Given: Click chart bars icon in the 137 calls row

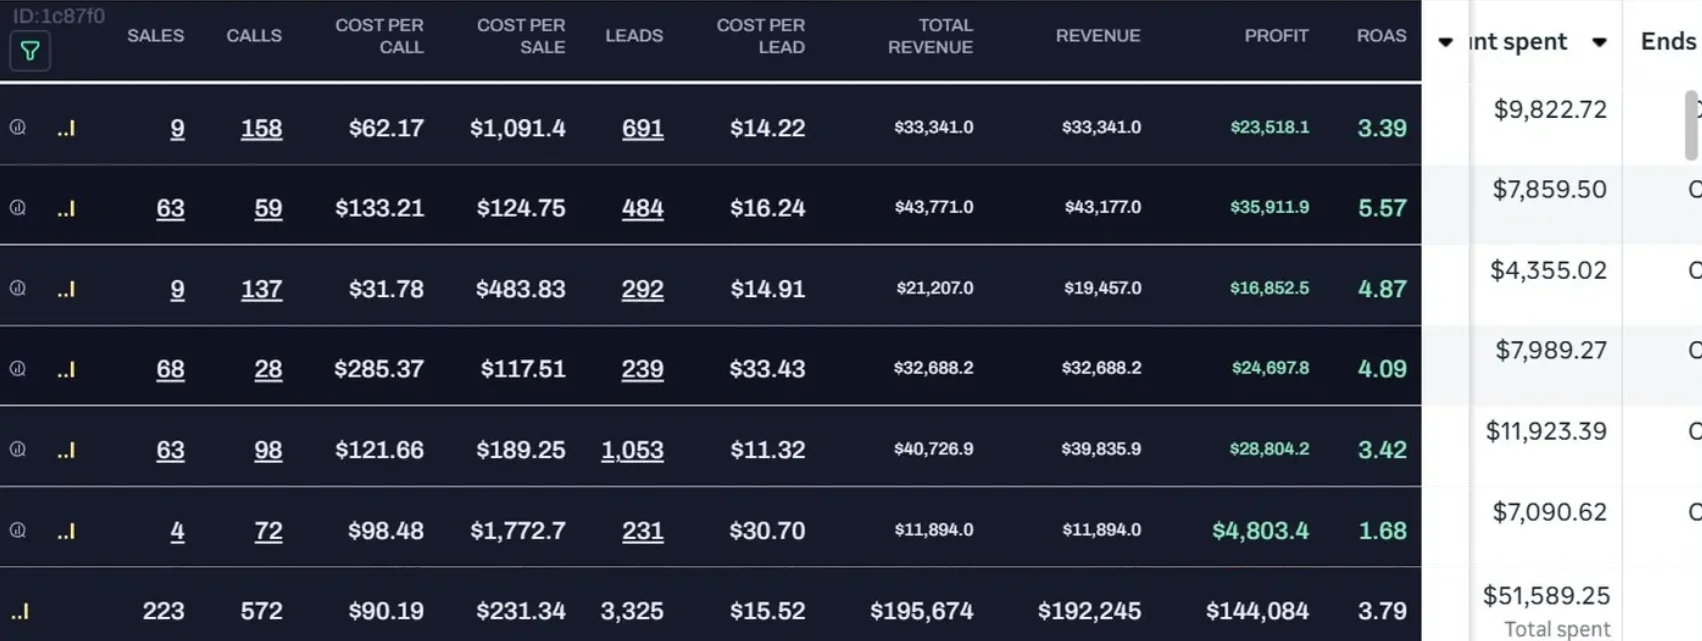Looking at the screenshot, I should point(66,289).
